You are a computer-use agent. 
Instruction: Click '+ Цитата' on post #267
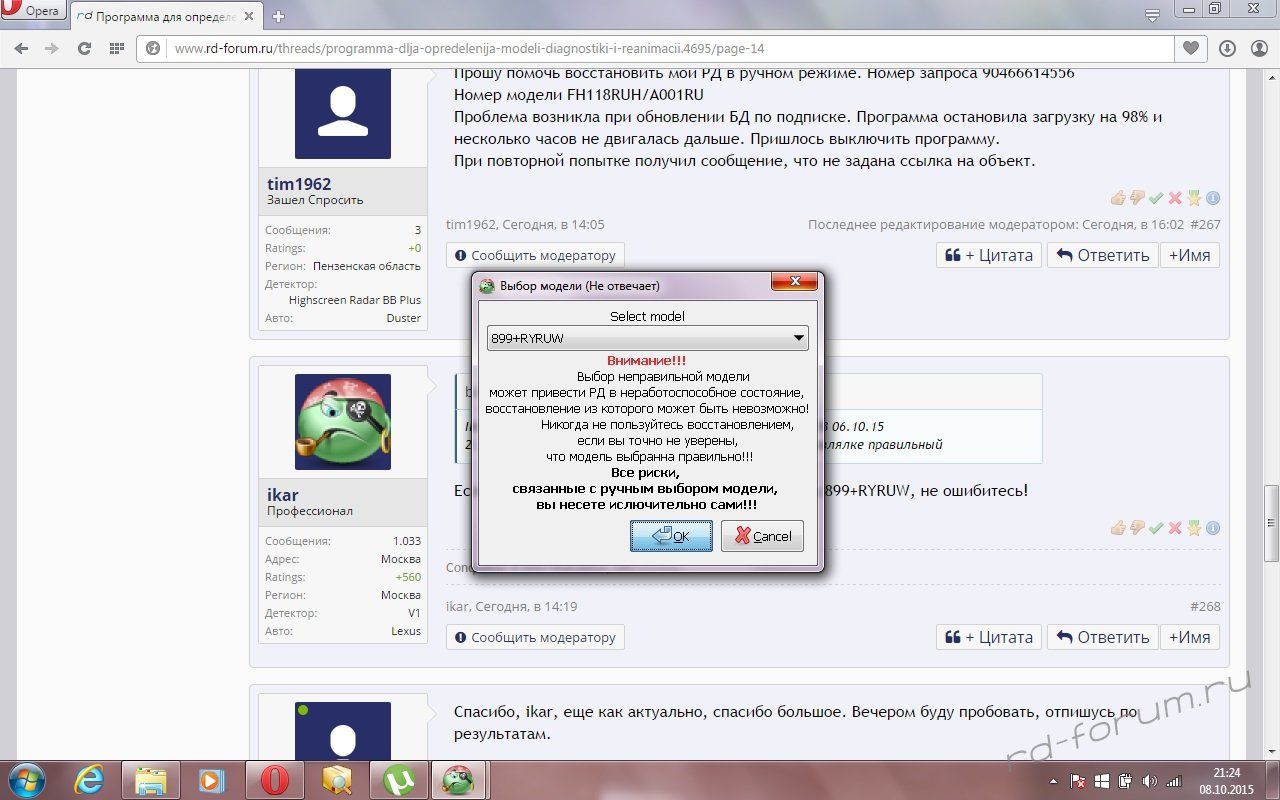click(x=989, y=255)
